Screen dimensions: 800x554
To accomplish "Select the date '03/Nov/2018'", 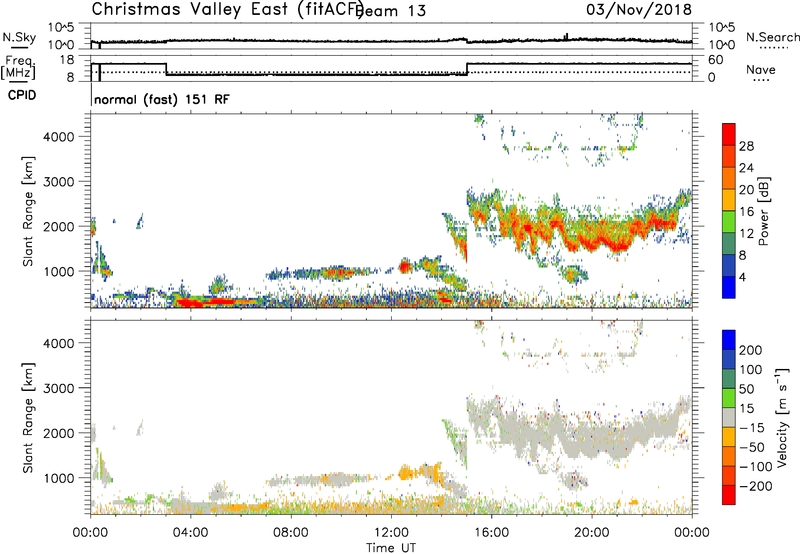I will pos(639,10).
